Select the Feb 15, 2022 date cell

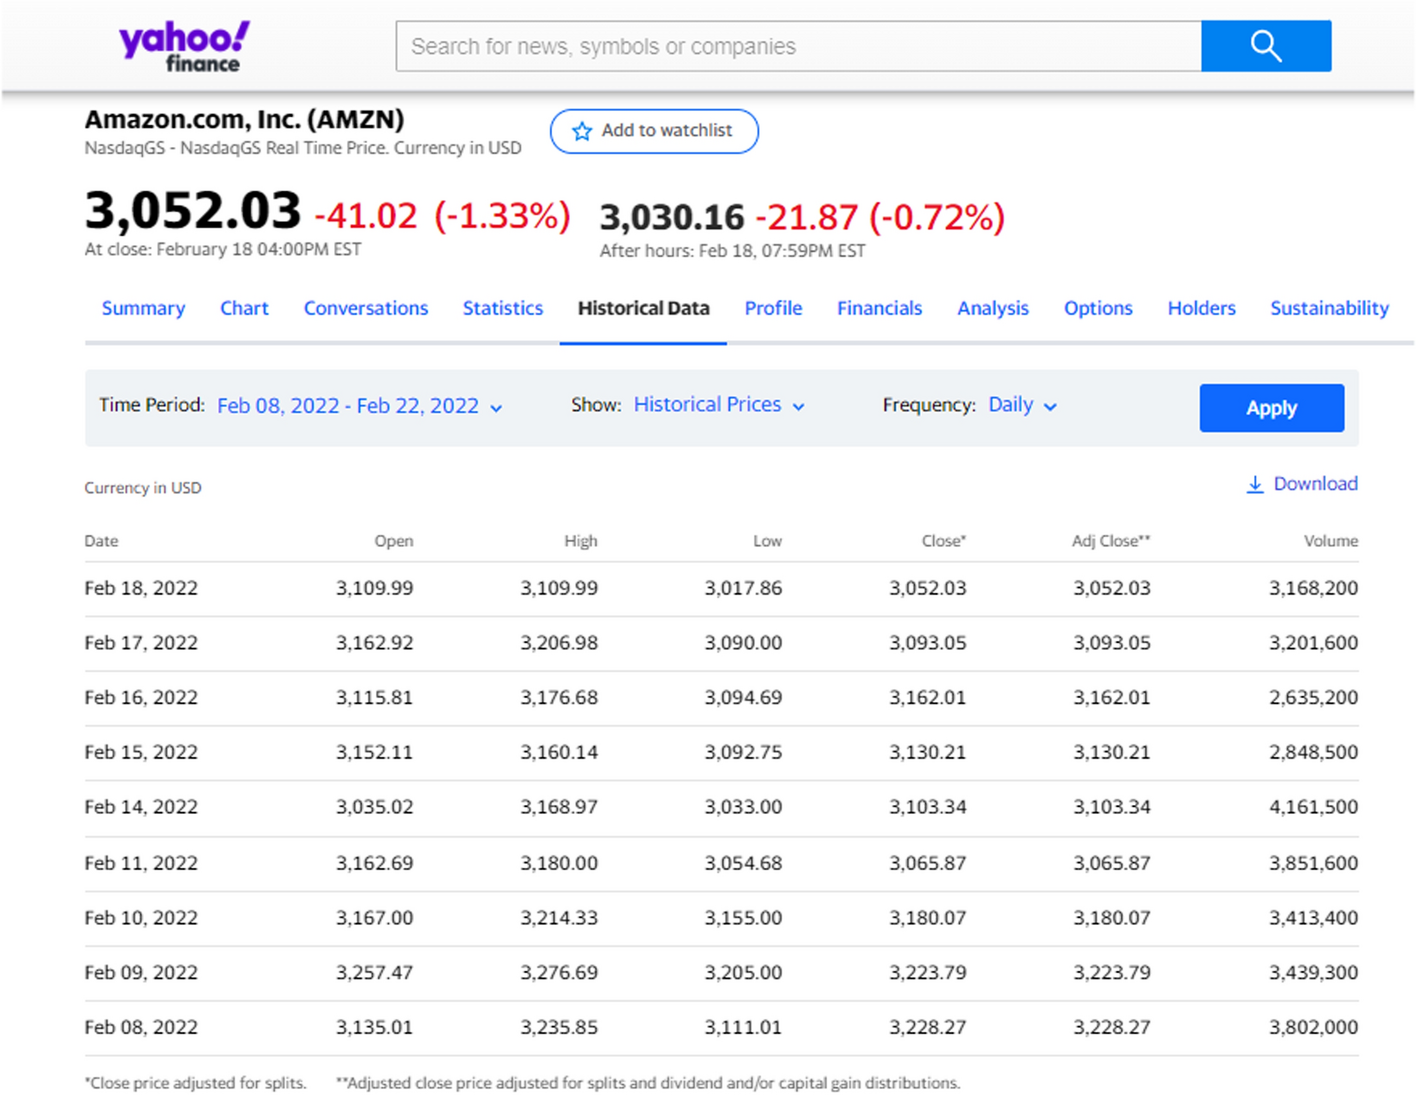click(141, 752)
